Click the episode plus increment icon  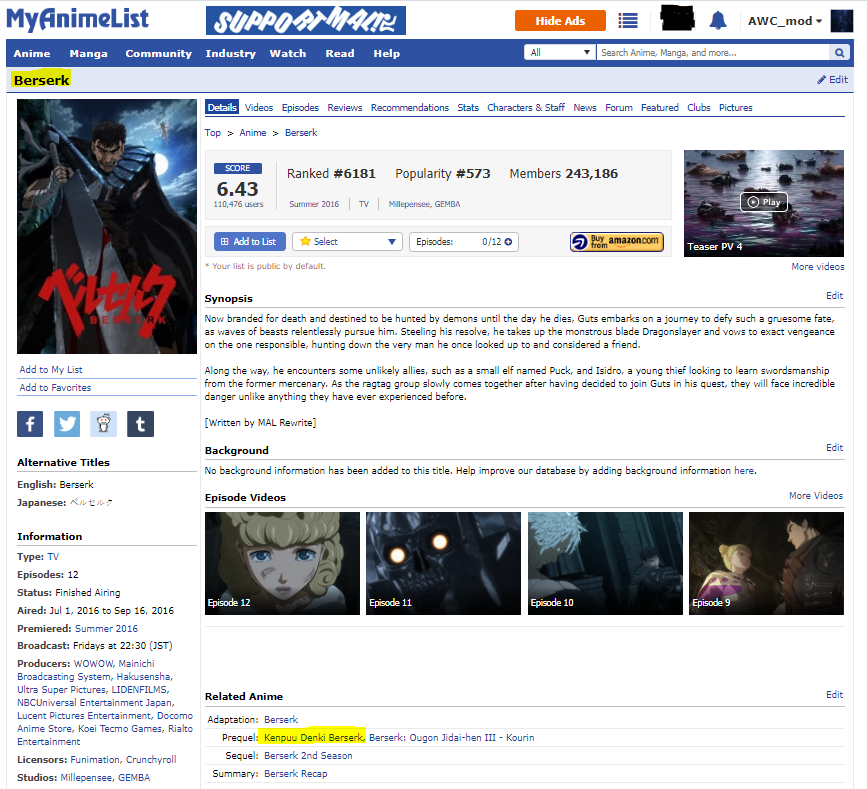[508, 242]
